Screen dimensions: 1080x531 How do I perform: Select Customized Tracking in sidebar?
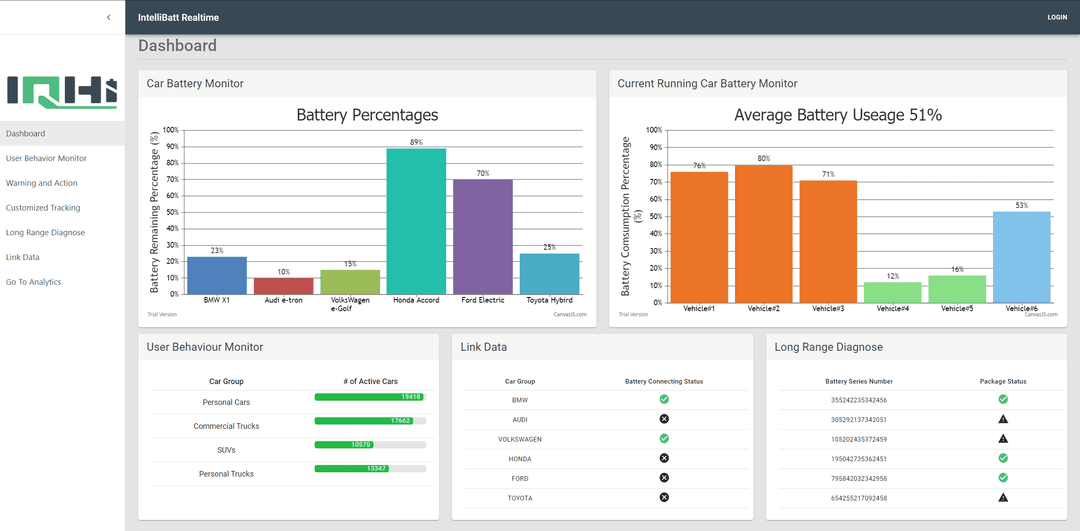tap(62, 207)
